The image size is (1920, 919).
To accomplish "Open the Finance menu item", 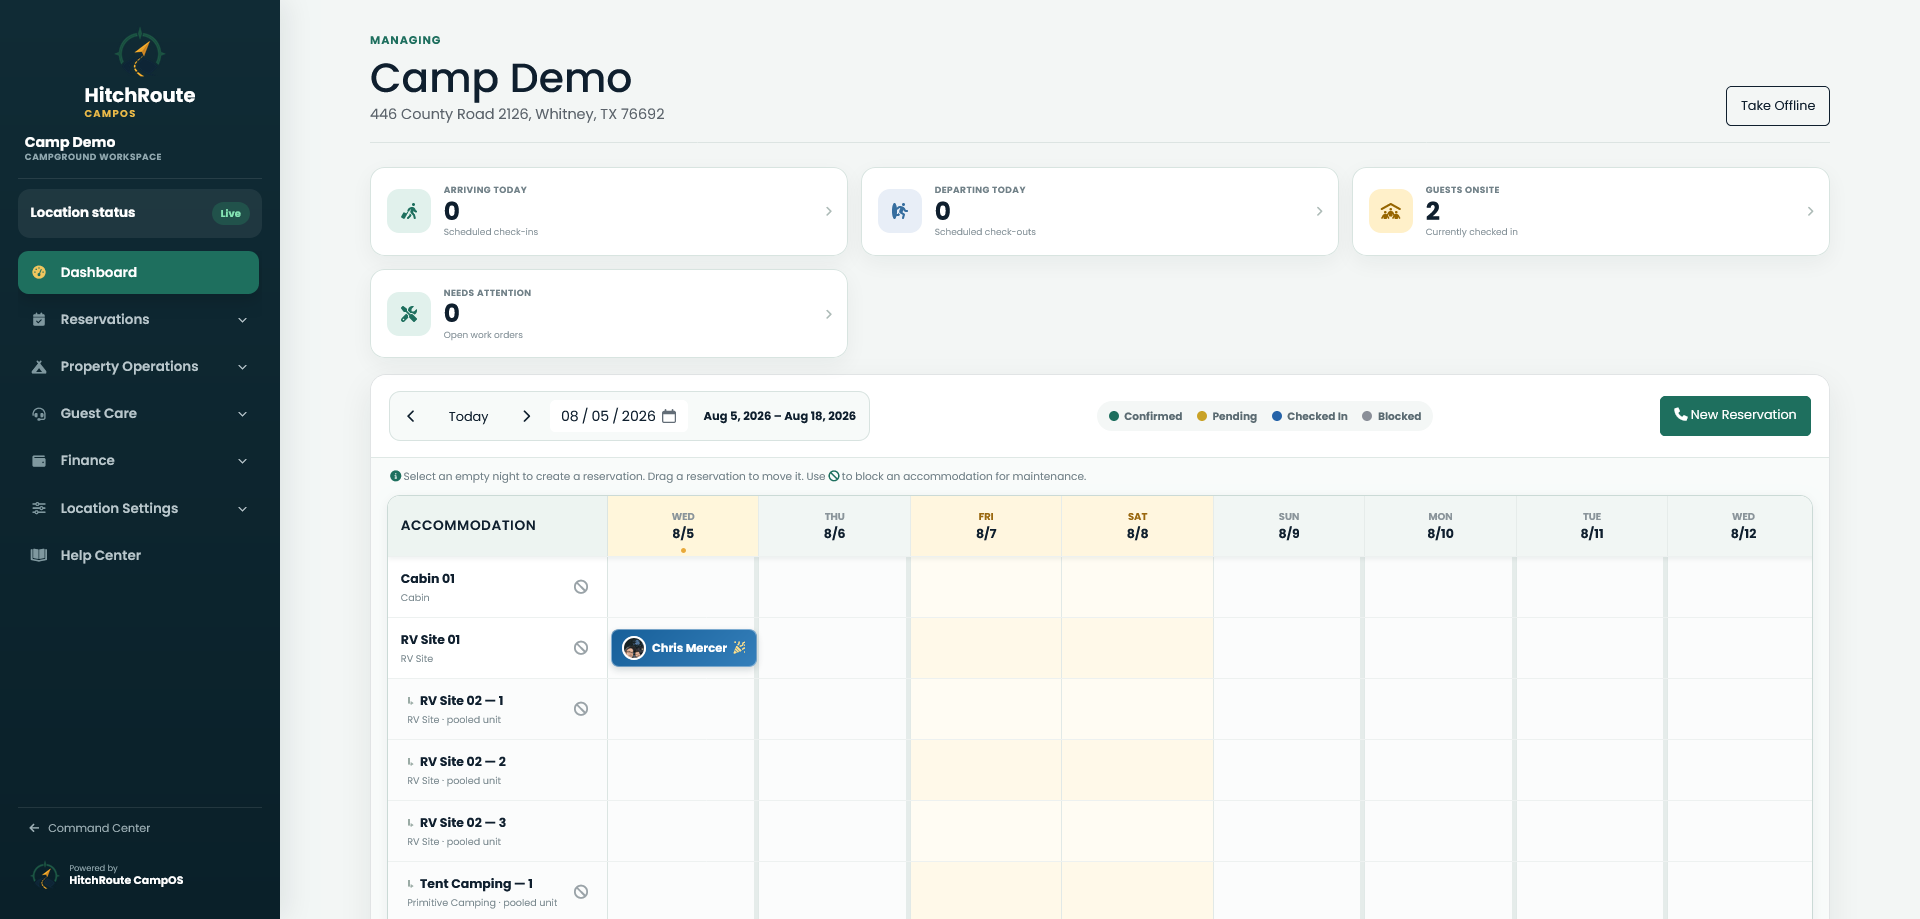I will click(x=139, y=461).
